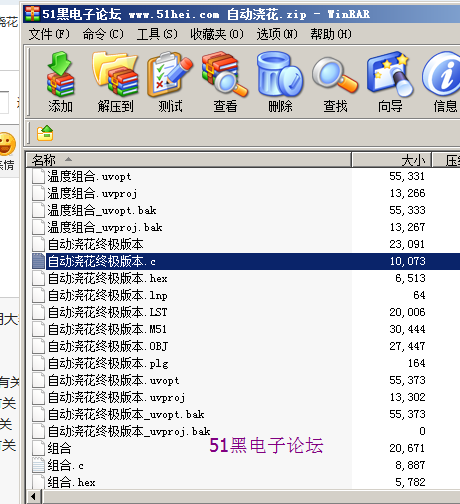Select file 温度组合.uvproj
Image resolution: width=460 pixels, height=504 pixels.
pos(92,193)
